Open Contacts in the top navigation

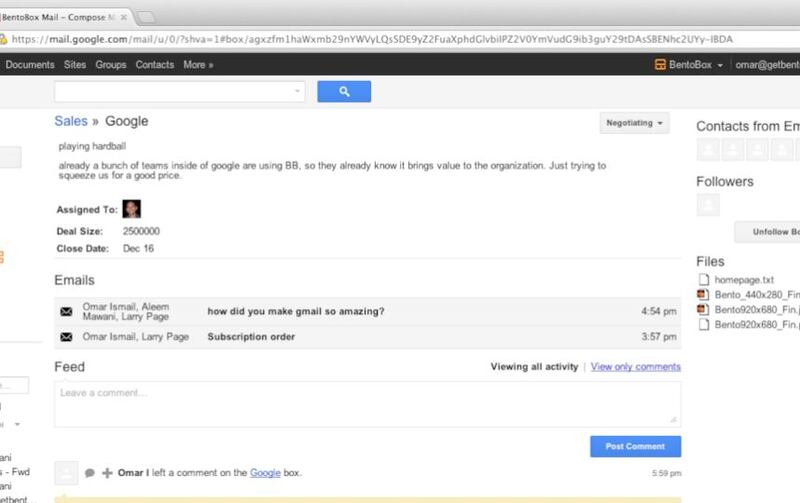click(x=155, y=65)
